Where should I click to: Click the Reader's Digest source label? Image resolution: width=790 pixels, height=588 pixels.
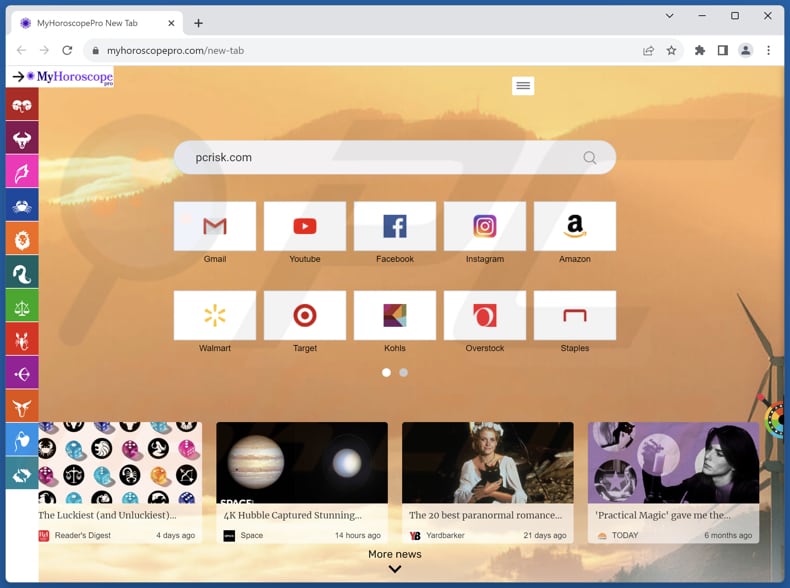pos(83,535)
